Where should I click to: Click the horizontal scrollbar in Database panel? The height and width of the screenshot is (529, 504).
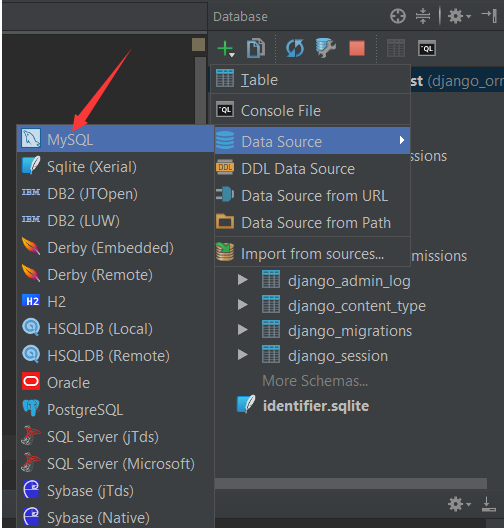tap(351, 483)
